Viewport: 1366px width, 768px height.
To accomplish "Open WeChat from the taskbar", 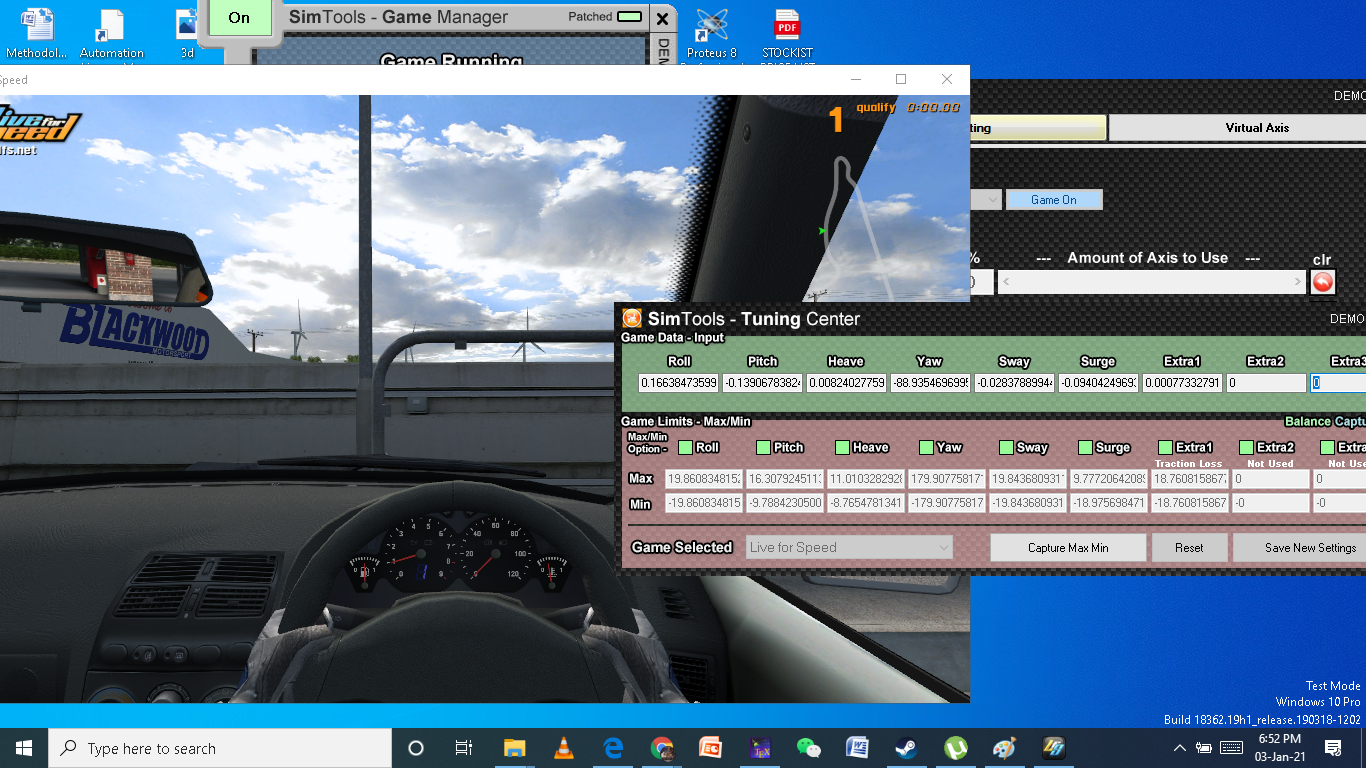I will (x=808, y=748).
